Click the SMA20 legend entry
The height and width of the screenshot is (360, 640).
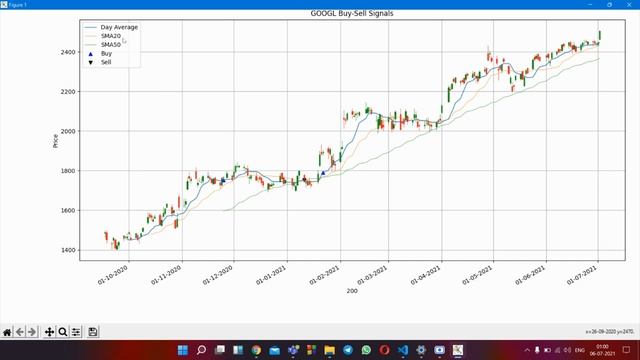pyautogui.click(x=111, y=36)
